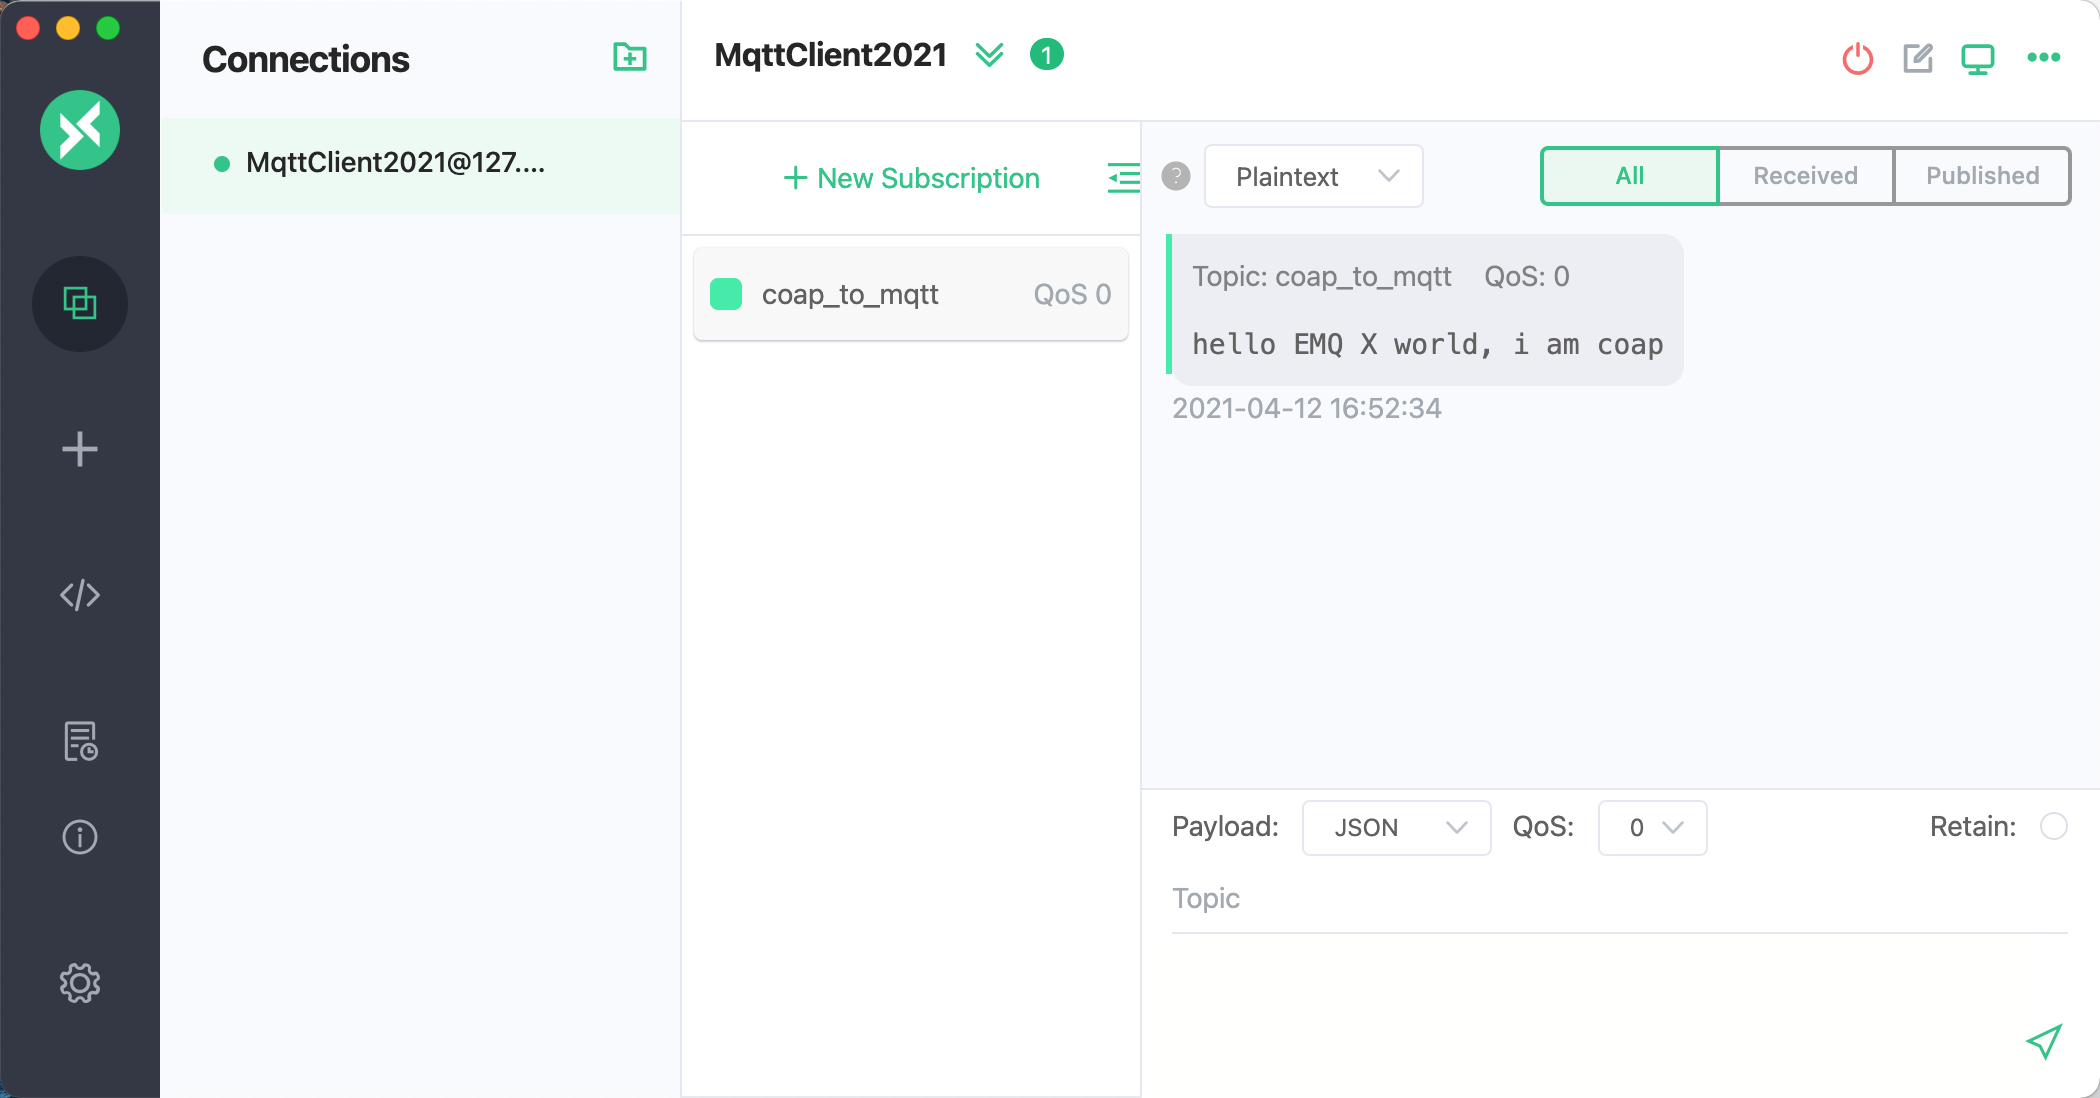This screenshot has height=1098, width=2100.
Task: Collapse the subscriptions list toggle icon
Action: (1123, 178)
